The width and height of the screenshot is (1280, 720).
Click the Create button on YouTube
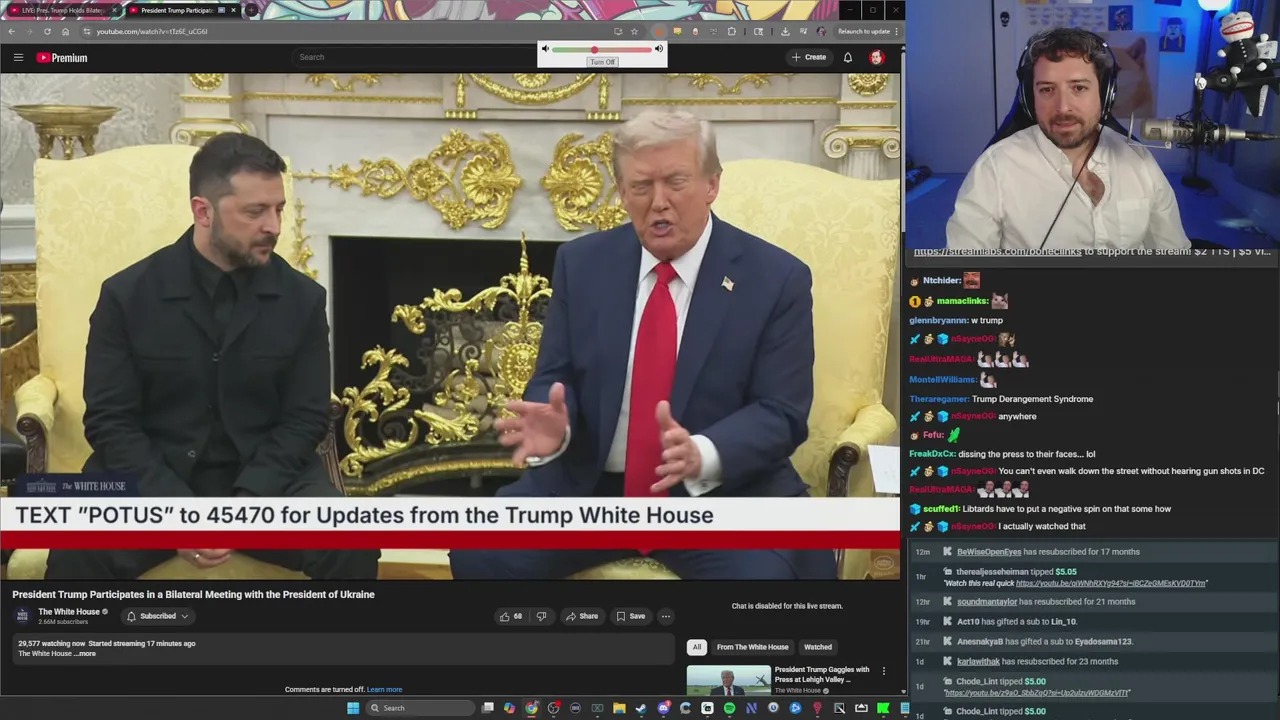809,57
